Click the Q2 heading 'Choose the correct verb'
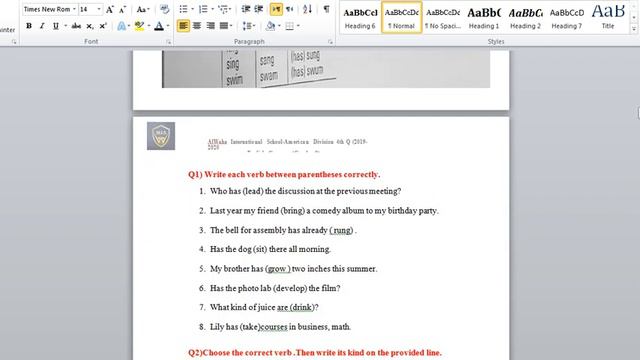The width and height of the screenshot is (640, 360). (315, 353)
